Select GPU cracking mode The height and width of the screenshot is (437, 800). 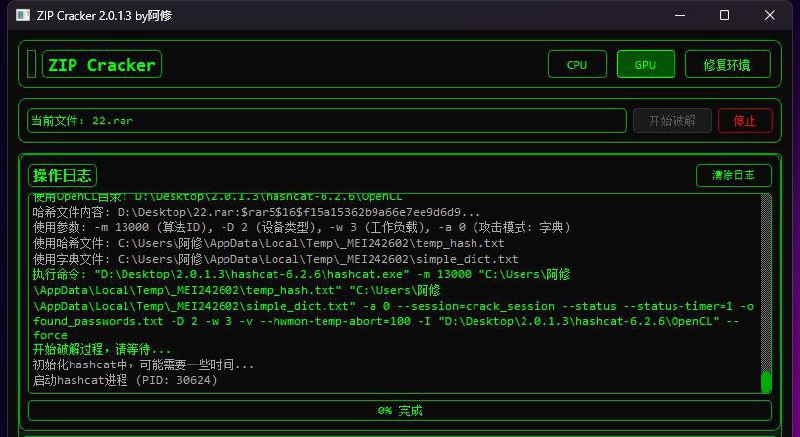pos(645,65)
